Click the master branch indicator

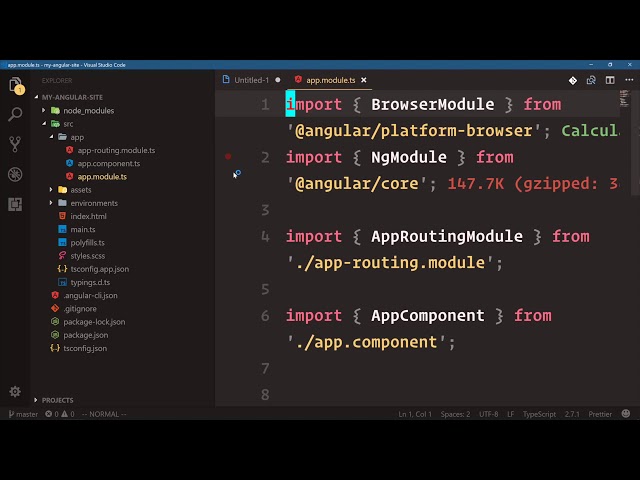pyautogui.click(x=23, y=414)
